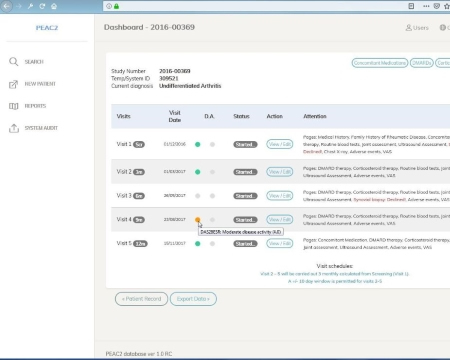Click the shield pocket icon in address bar
The image size is (450, 360).
click(437, 6)
